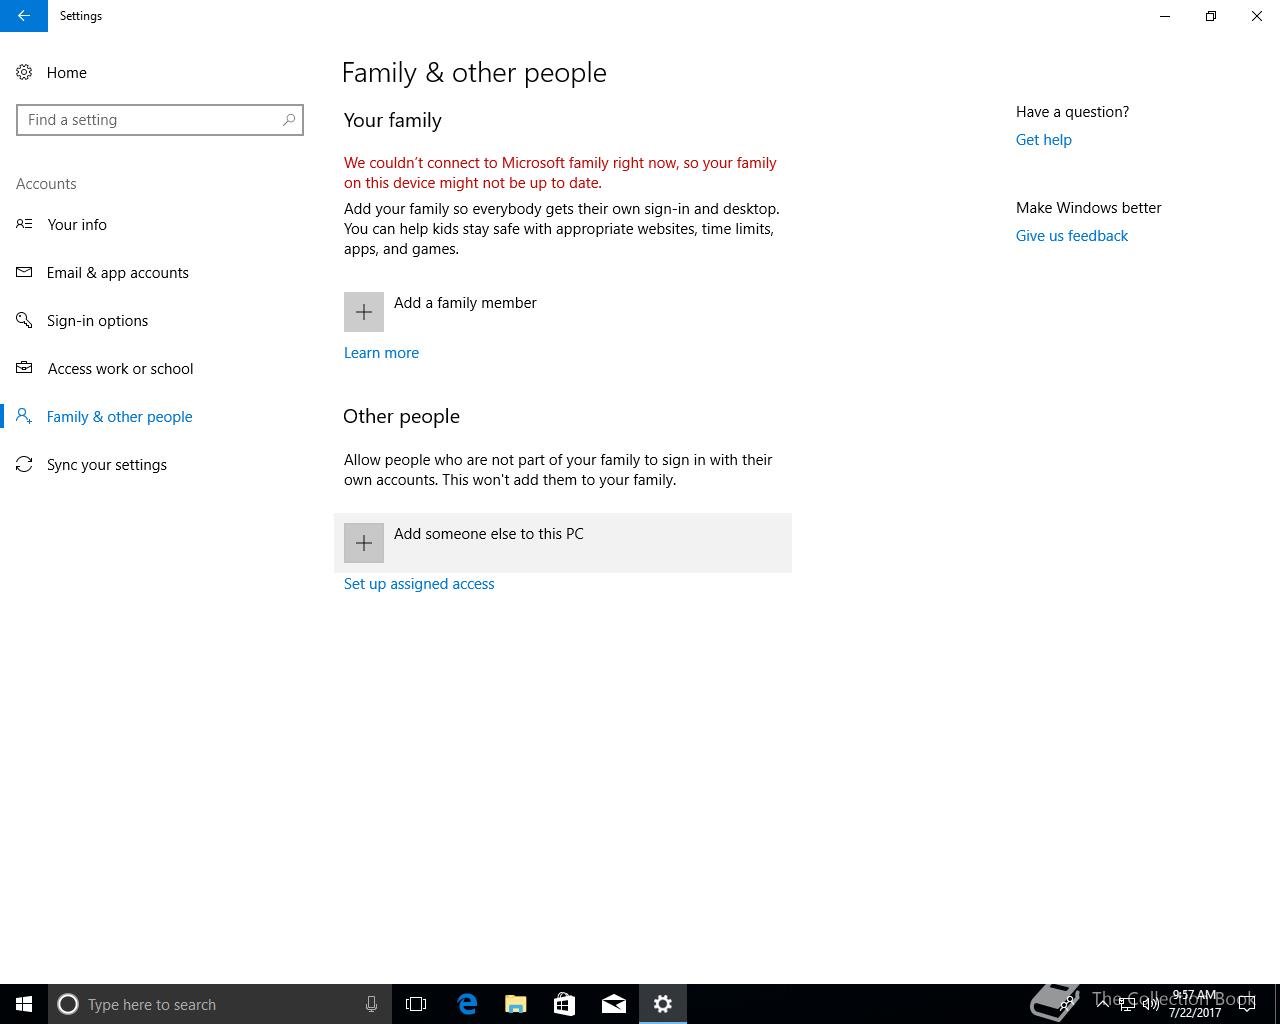The width and height of the screenshot is (1280, 1024).
Task: Open the Store from taskbar
Action: pos(564,1004)
